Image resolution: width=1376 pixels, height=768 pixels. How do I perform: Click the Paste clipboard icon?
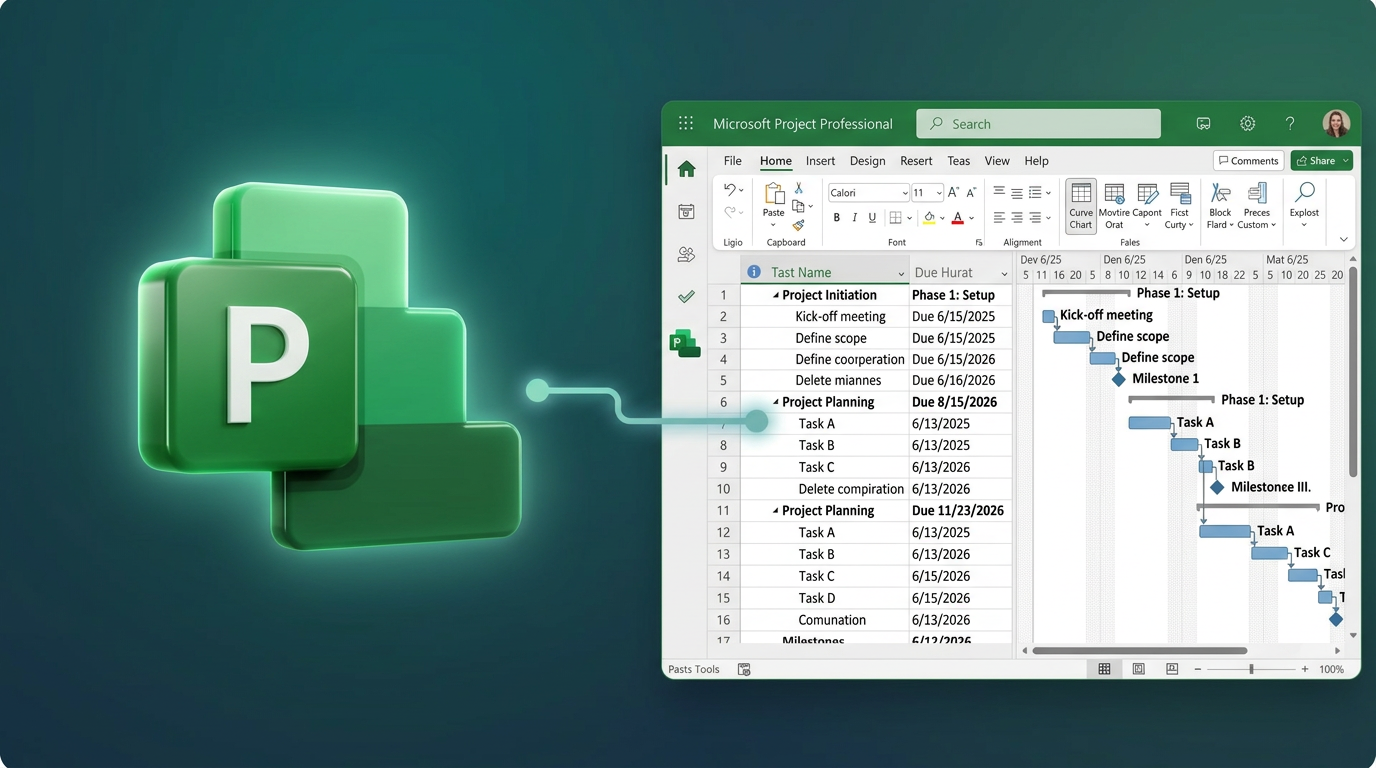click(x=774, y=194)
